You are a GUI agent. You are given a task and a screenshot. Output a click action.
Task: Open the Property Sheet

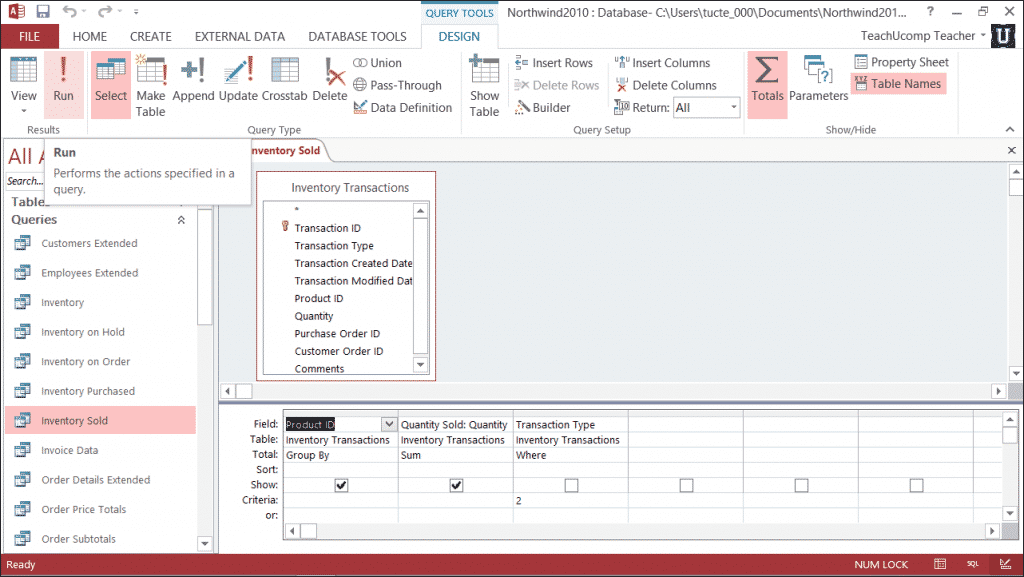(x=901, y=62)
